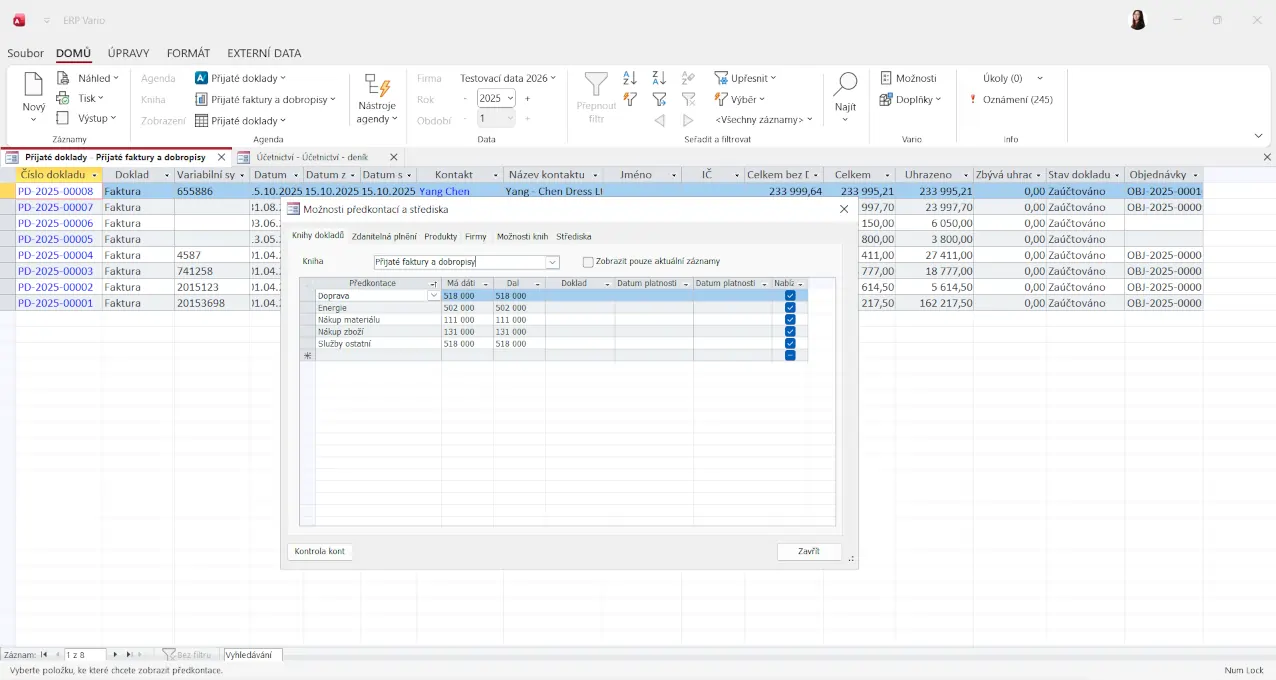Screen dimensions: 1276x680
Task: Switch to Zdanitelná plnění tab
Action: (x=384, y=237)
